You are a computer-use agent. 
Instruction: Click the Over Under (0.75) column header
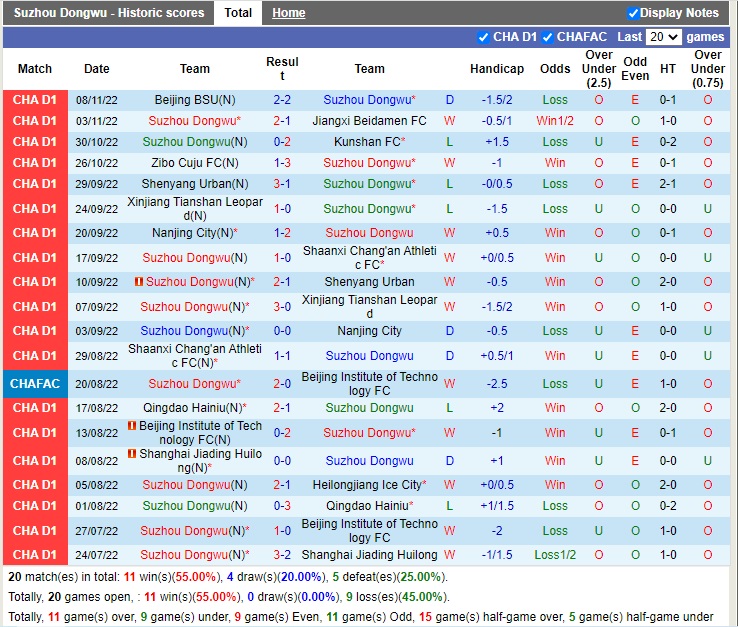point(707,69)
